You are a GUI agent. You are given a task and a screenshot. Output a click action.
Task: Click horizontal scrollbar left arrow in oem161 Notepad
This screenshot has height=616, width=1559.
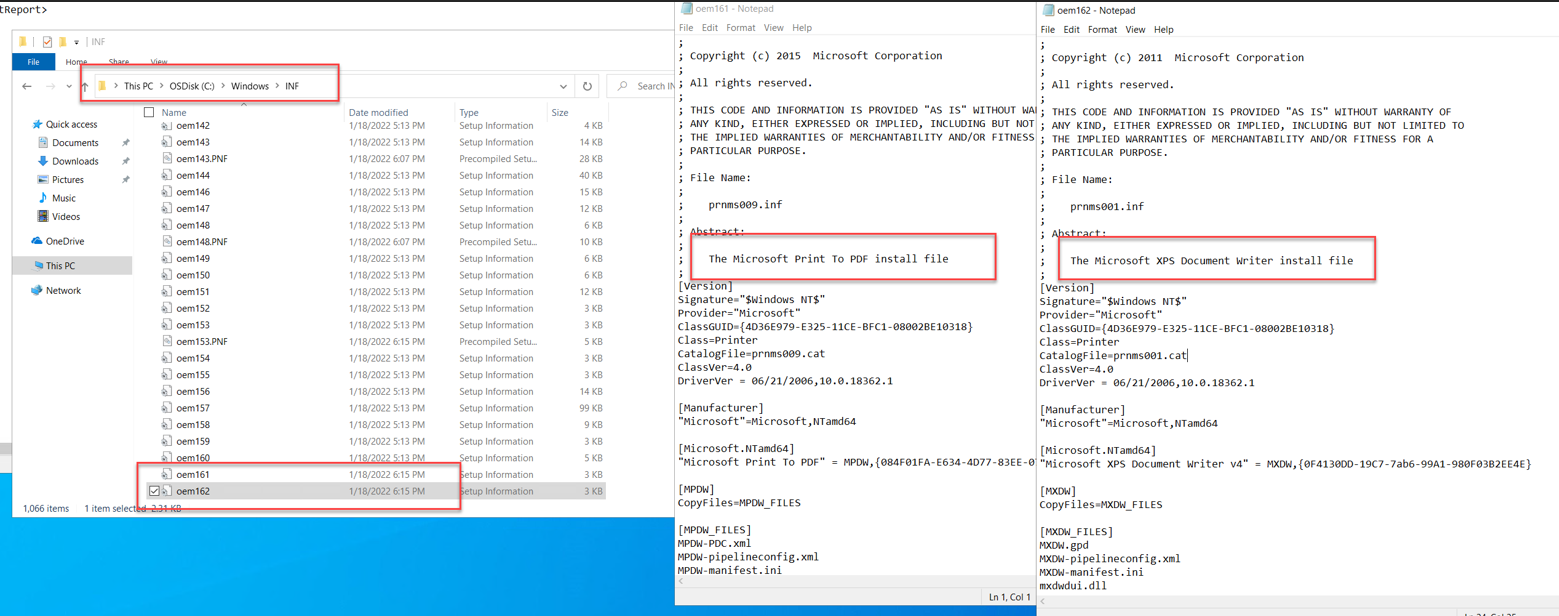point(683,580)
